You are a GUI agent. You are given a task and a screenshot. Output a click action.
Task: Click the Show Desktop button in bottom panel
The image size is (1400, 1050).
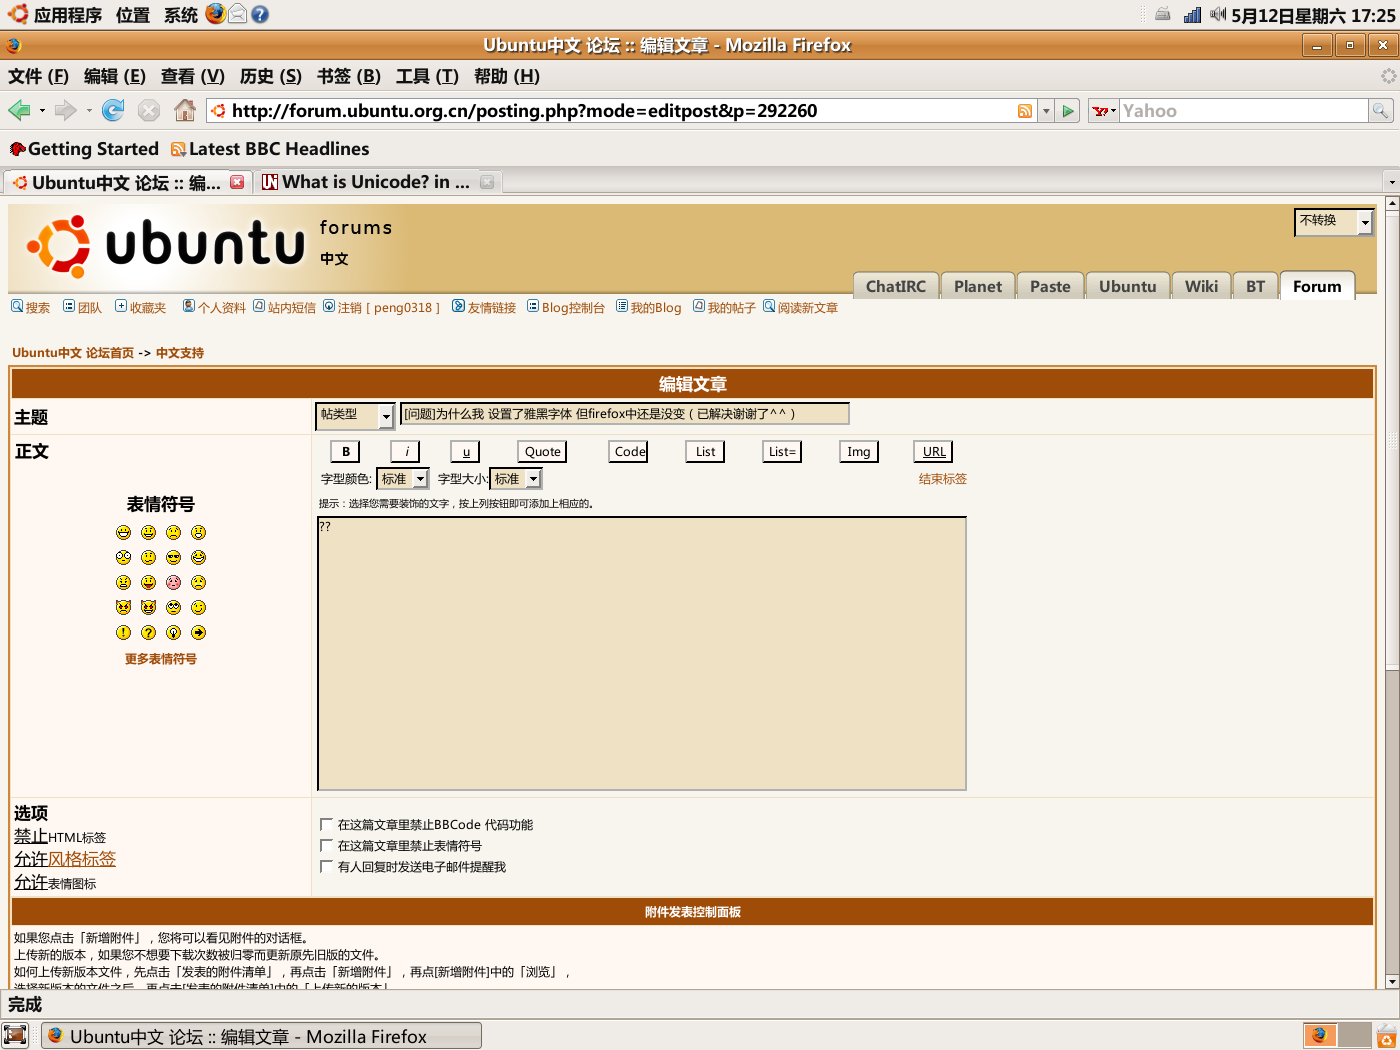(x=15, y=1035)
